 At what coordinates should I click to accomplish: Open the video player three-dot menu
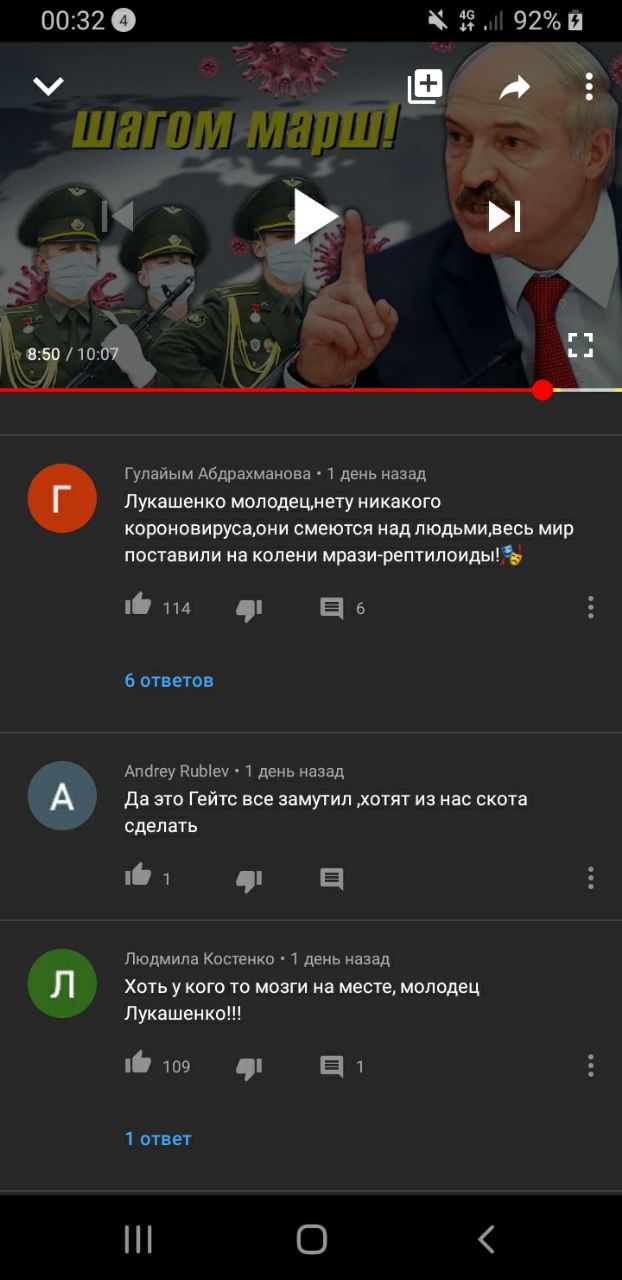pyautogui.click(x=589, y=87)
